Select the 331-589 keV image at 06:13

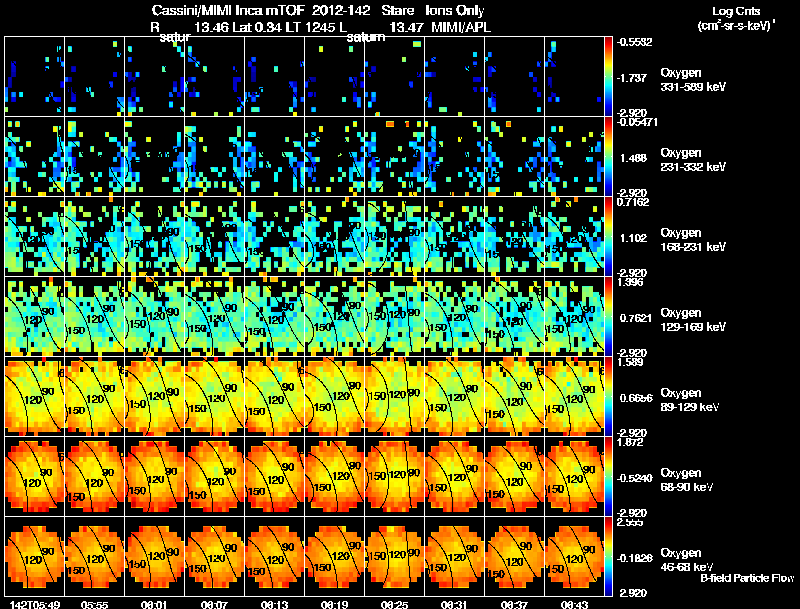click(x=274, y=76)
